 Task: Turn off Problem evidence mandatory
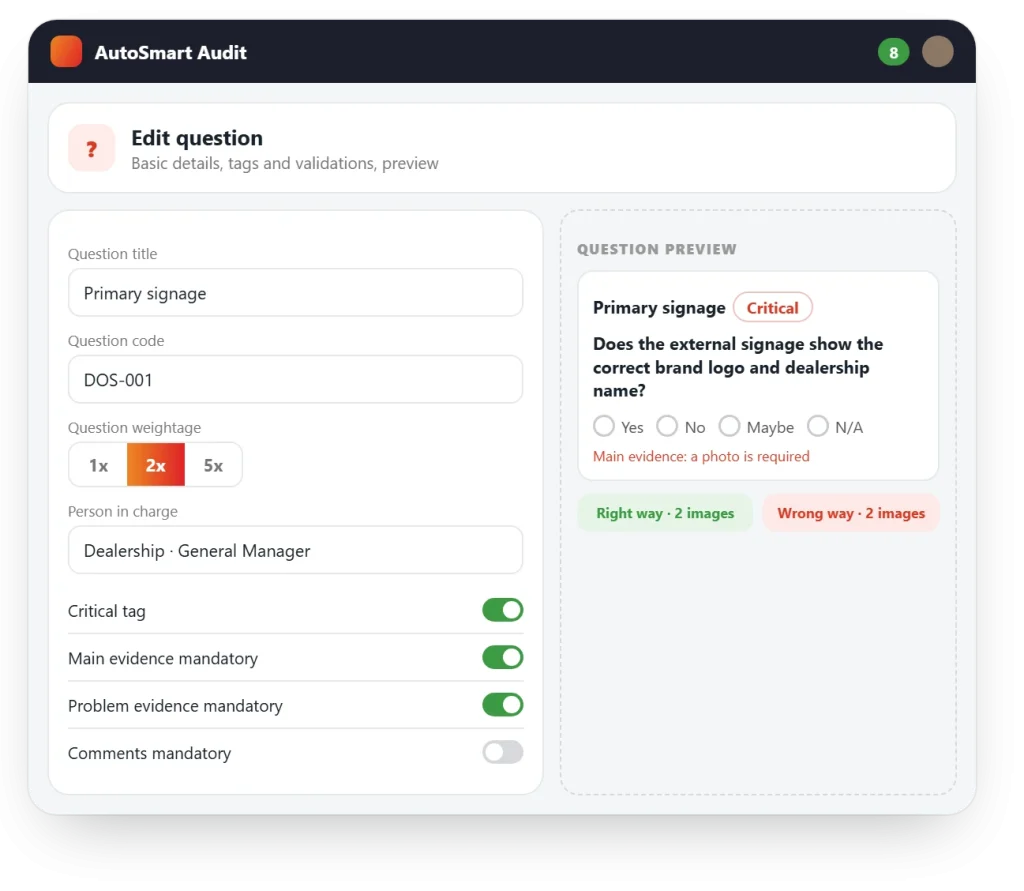[x=502, y=705]
